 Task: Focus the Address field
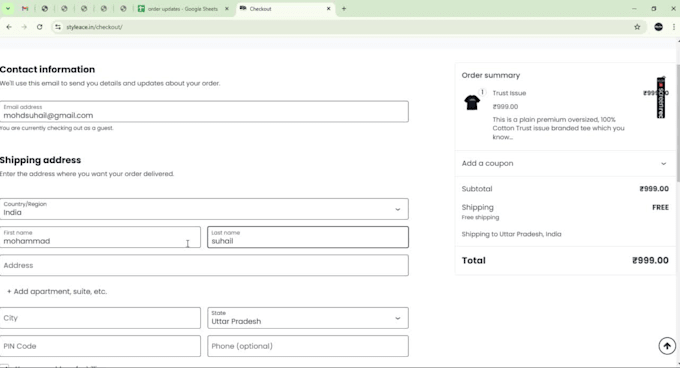point(204,265)
